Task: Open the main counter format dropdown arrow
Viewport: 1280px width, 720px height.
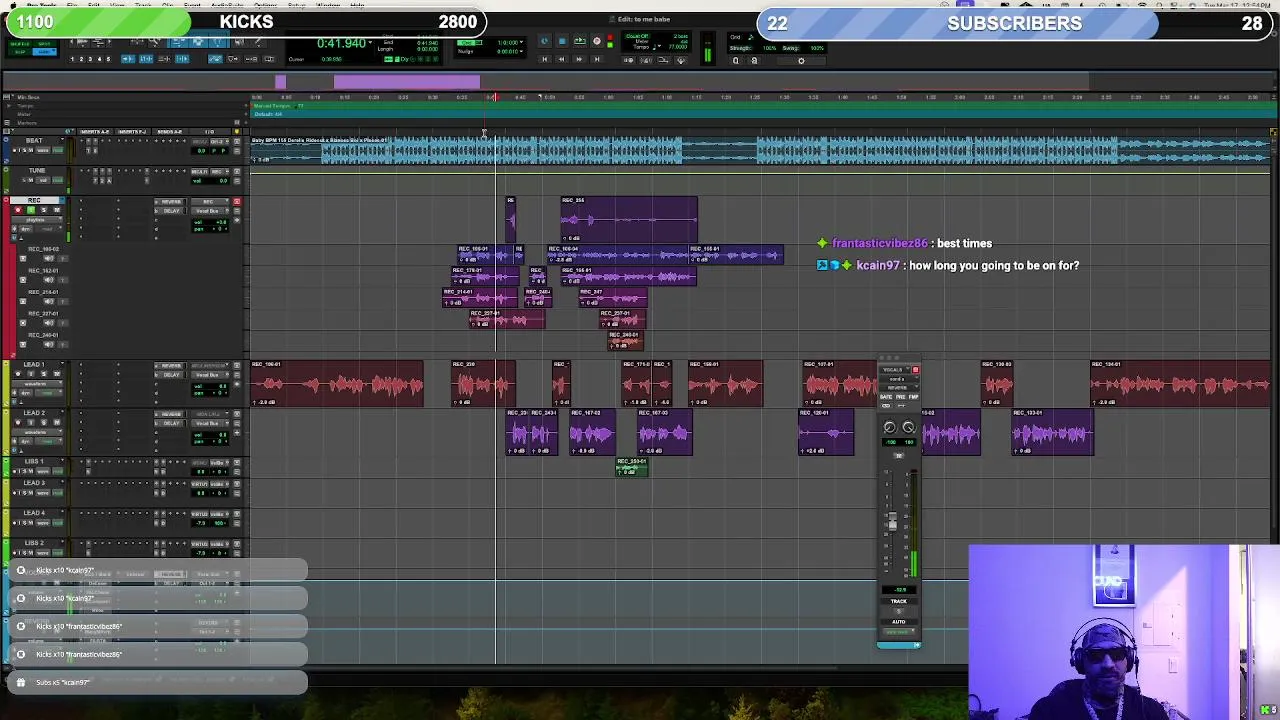Action: [371, 42]
